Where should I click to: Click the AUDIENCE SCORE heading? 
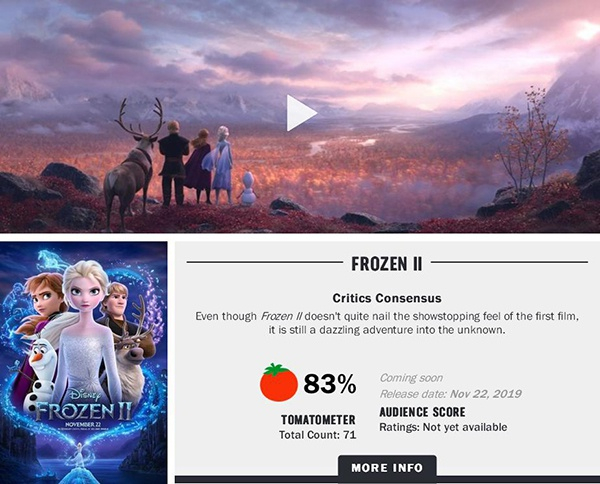tap(422, 412)
